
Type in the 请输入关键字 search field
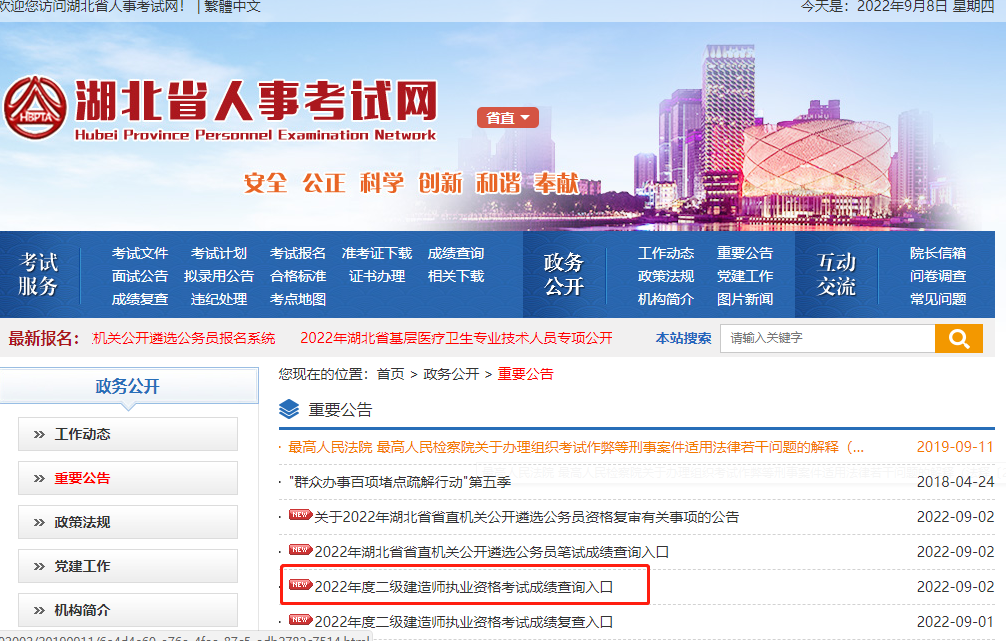(x=827, y=339)
